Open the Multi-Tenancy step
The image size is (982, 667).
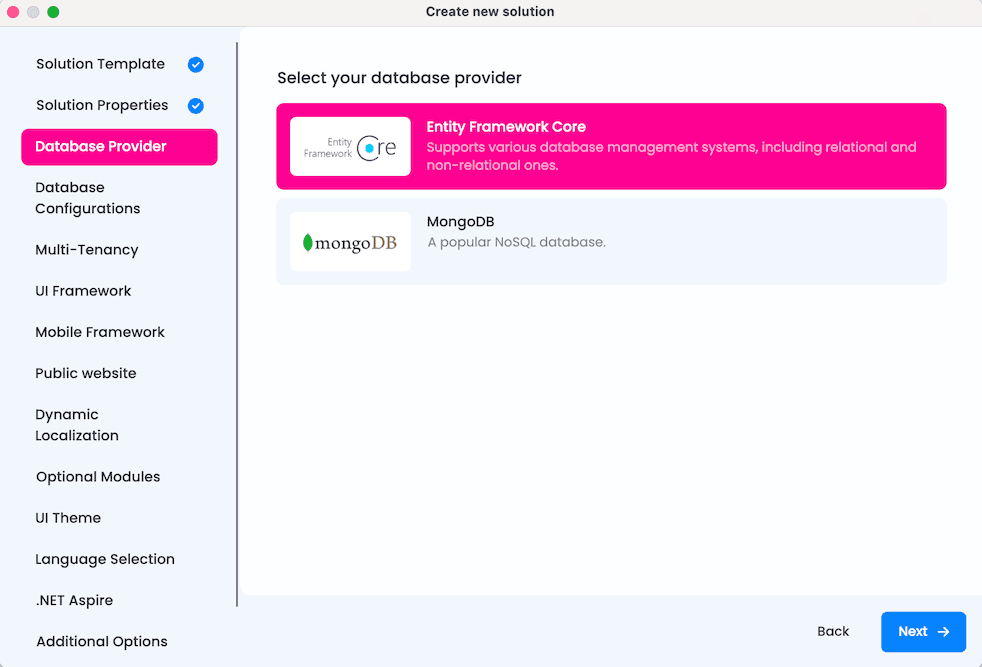coord(87,250)
